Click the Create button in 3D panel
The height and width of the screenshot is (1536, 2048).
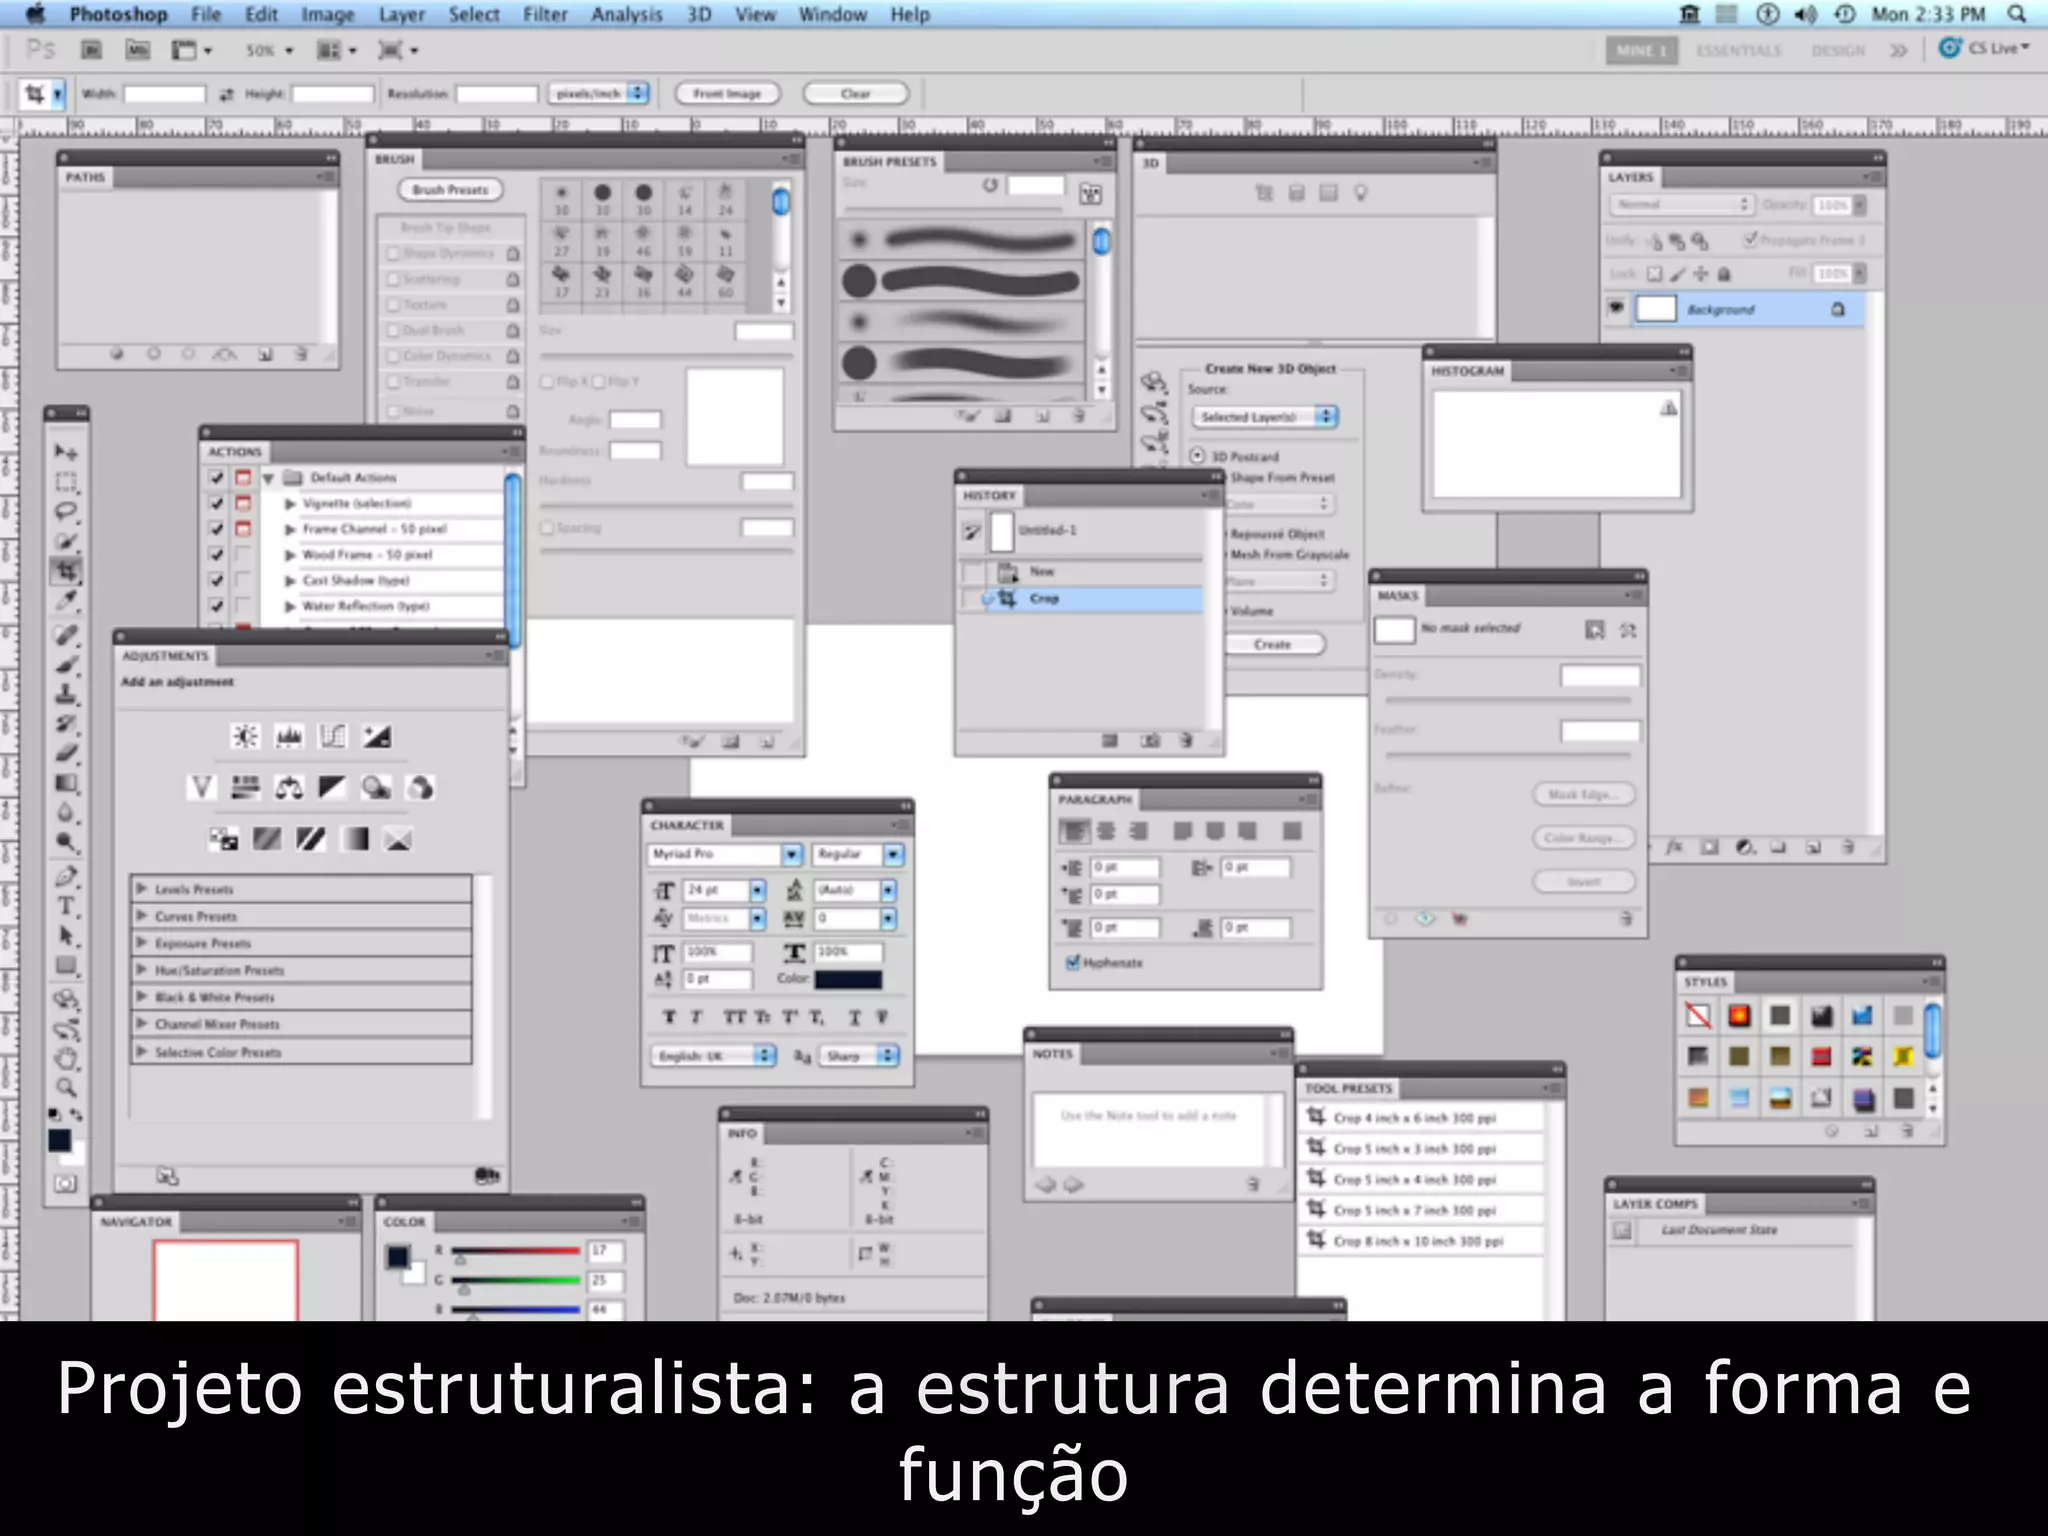point(1273,644)
